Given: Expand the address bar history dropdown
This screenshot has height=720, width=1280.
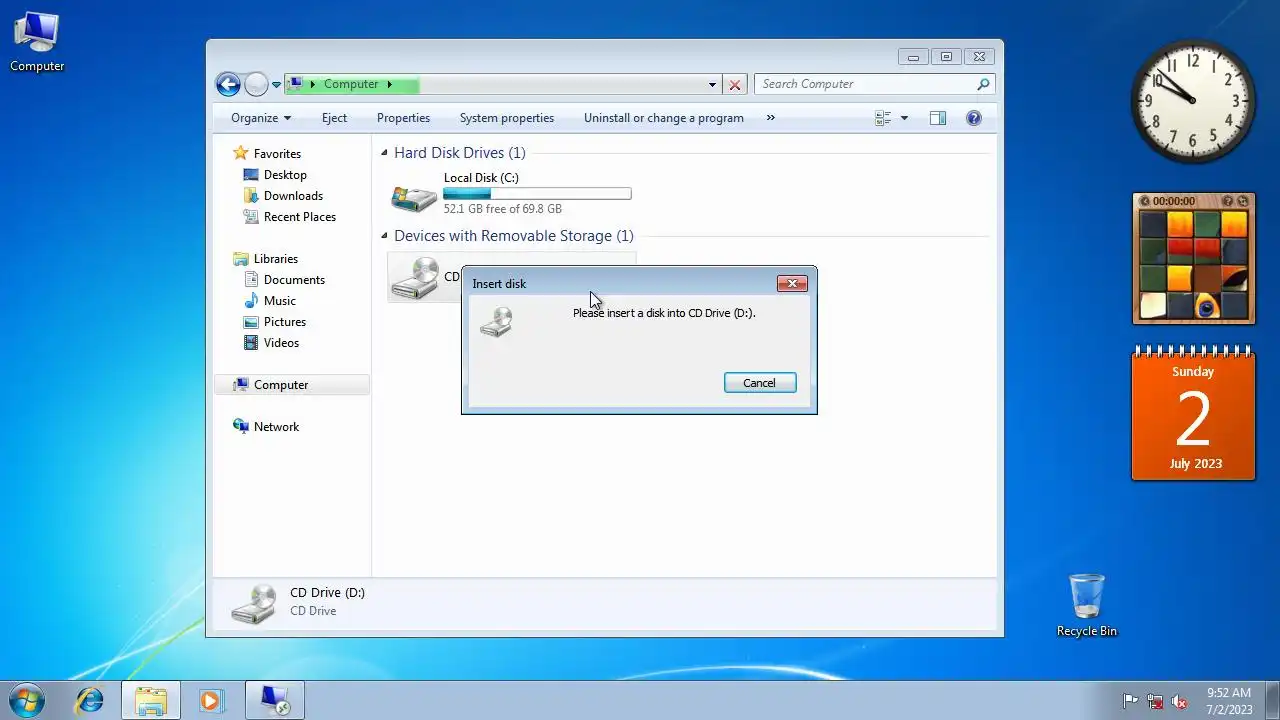Looking at the screenshot, I should 712,85.
